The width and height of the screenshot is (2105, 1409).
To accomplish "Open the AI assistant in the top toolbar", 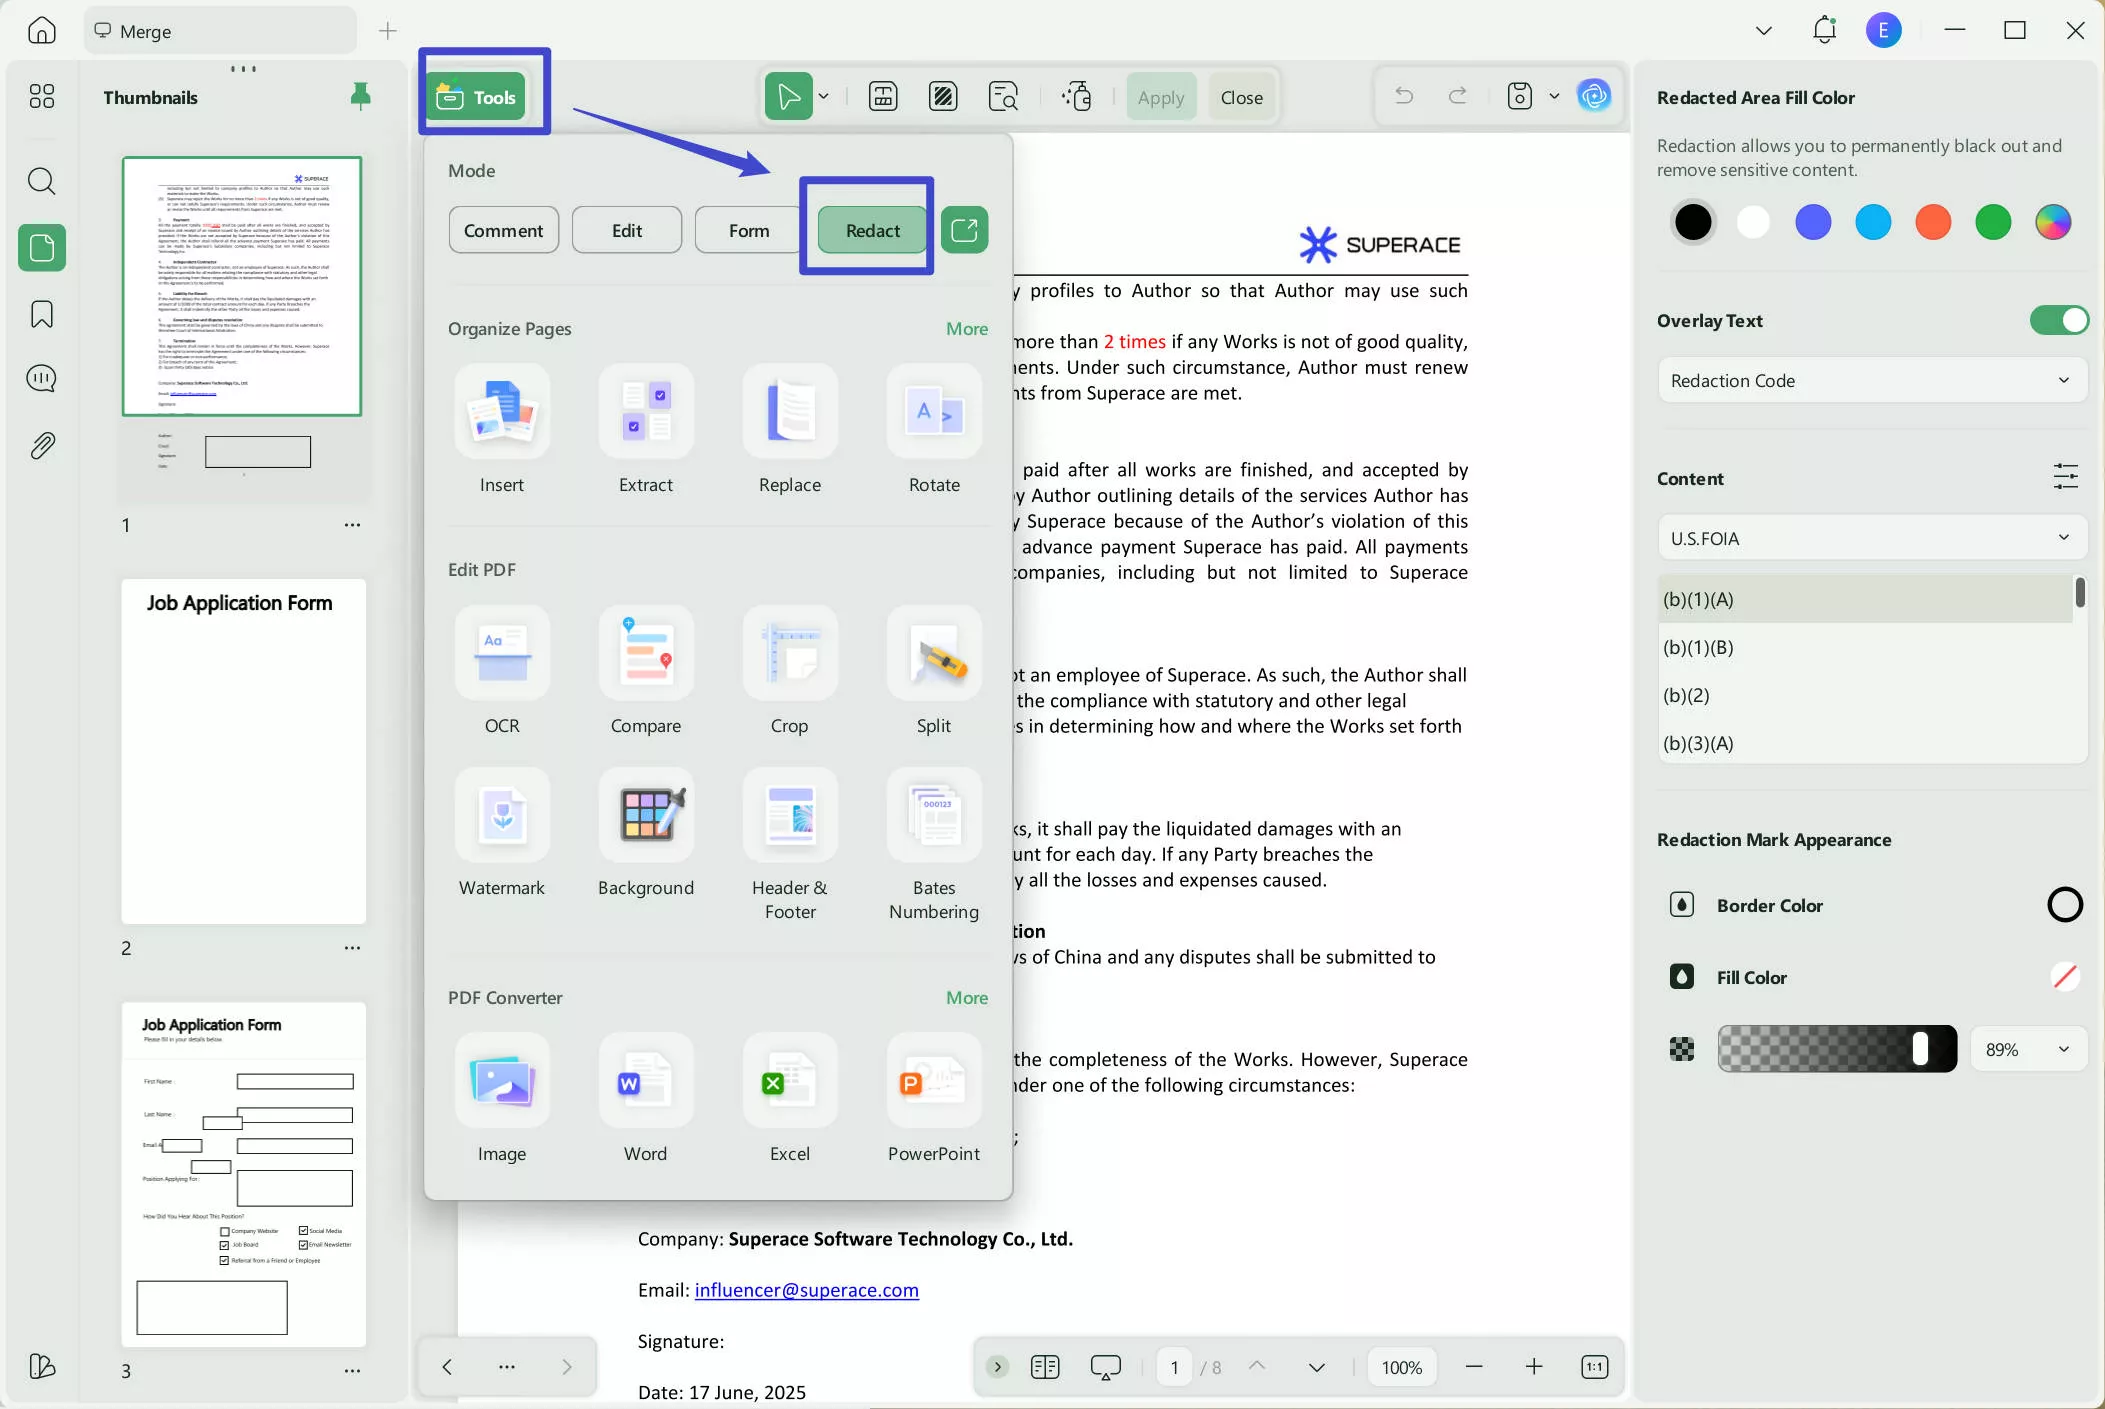I will point(1594,95).
